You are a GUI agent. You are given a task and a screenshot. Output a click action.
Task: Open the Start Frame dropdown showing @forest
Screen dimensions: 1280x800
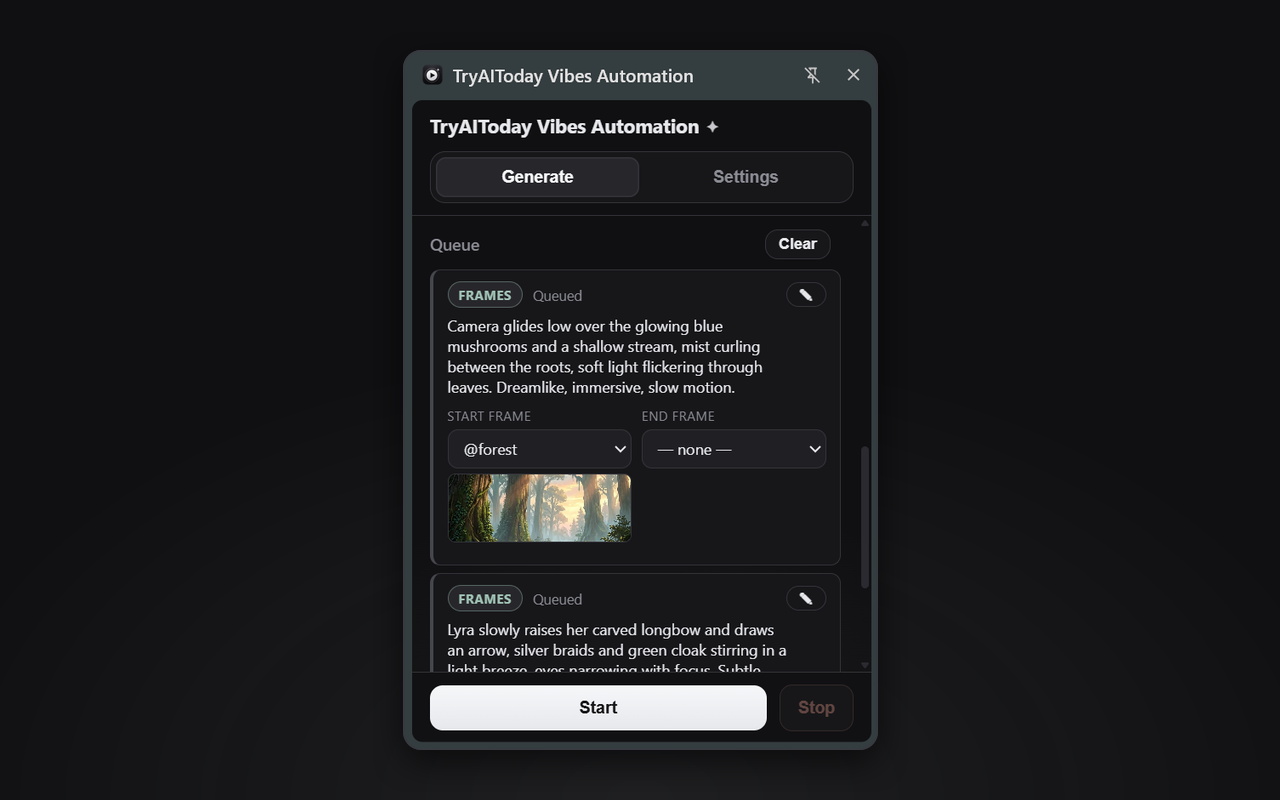click(540, 449)
